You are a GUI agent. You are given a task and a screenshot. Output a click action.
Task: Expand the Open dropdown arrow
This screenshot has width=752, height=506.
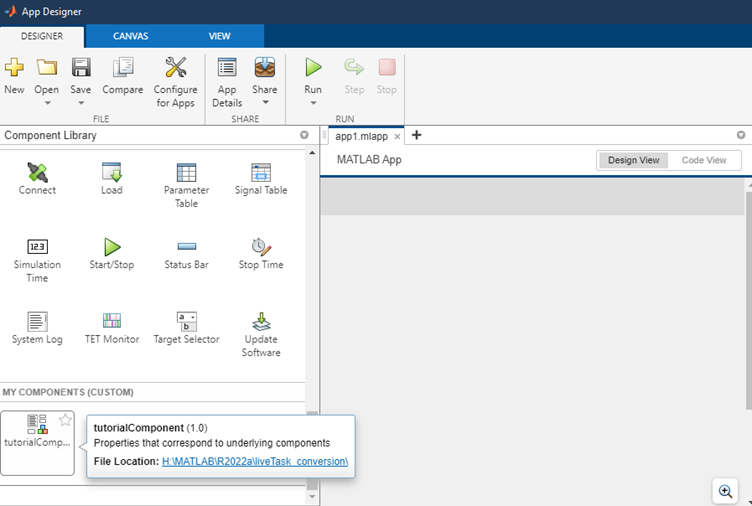pos(47,103)
